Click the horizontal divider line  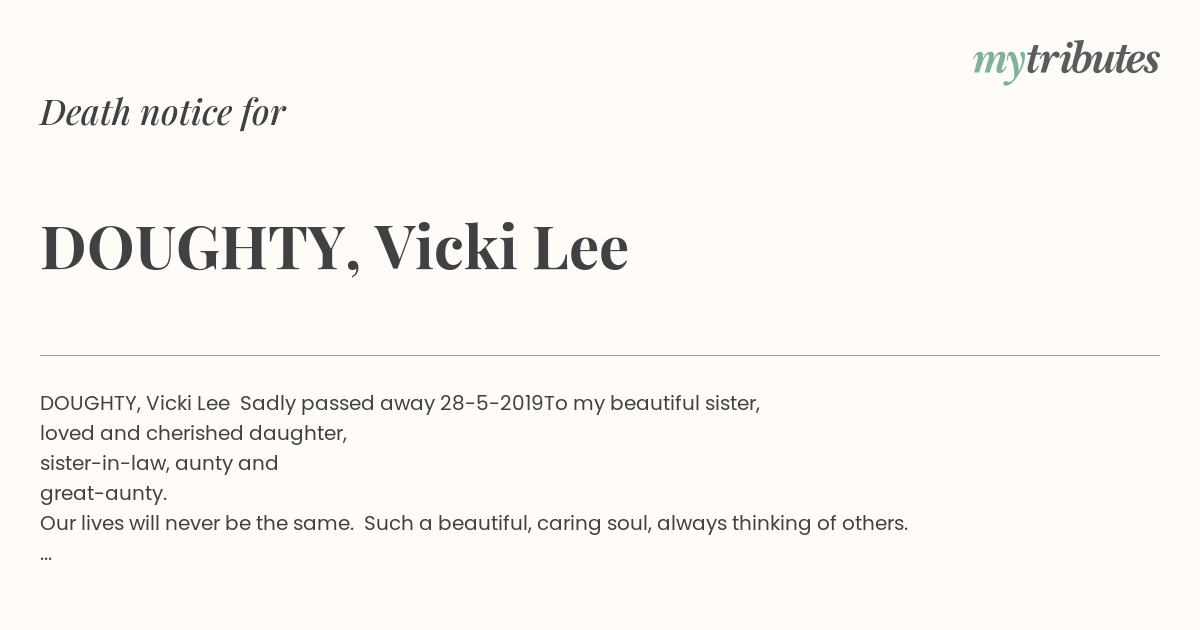pos(600,355)
